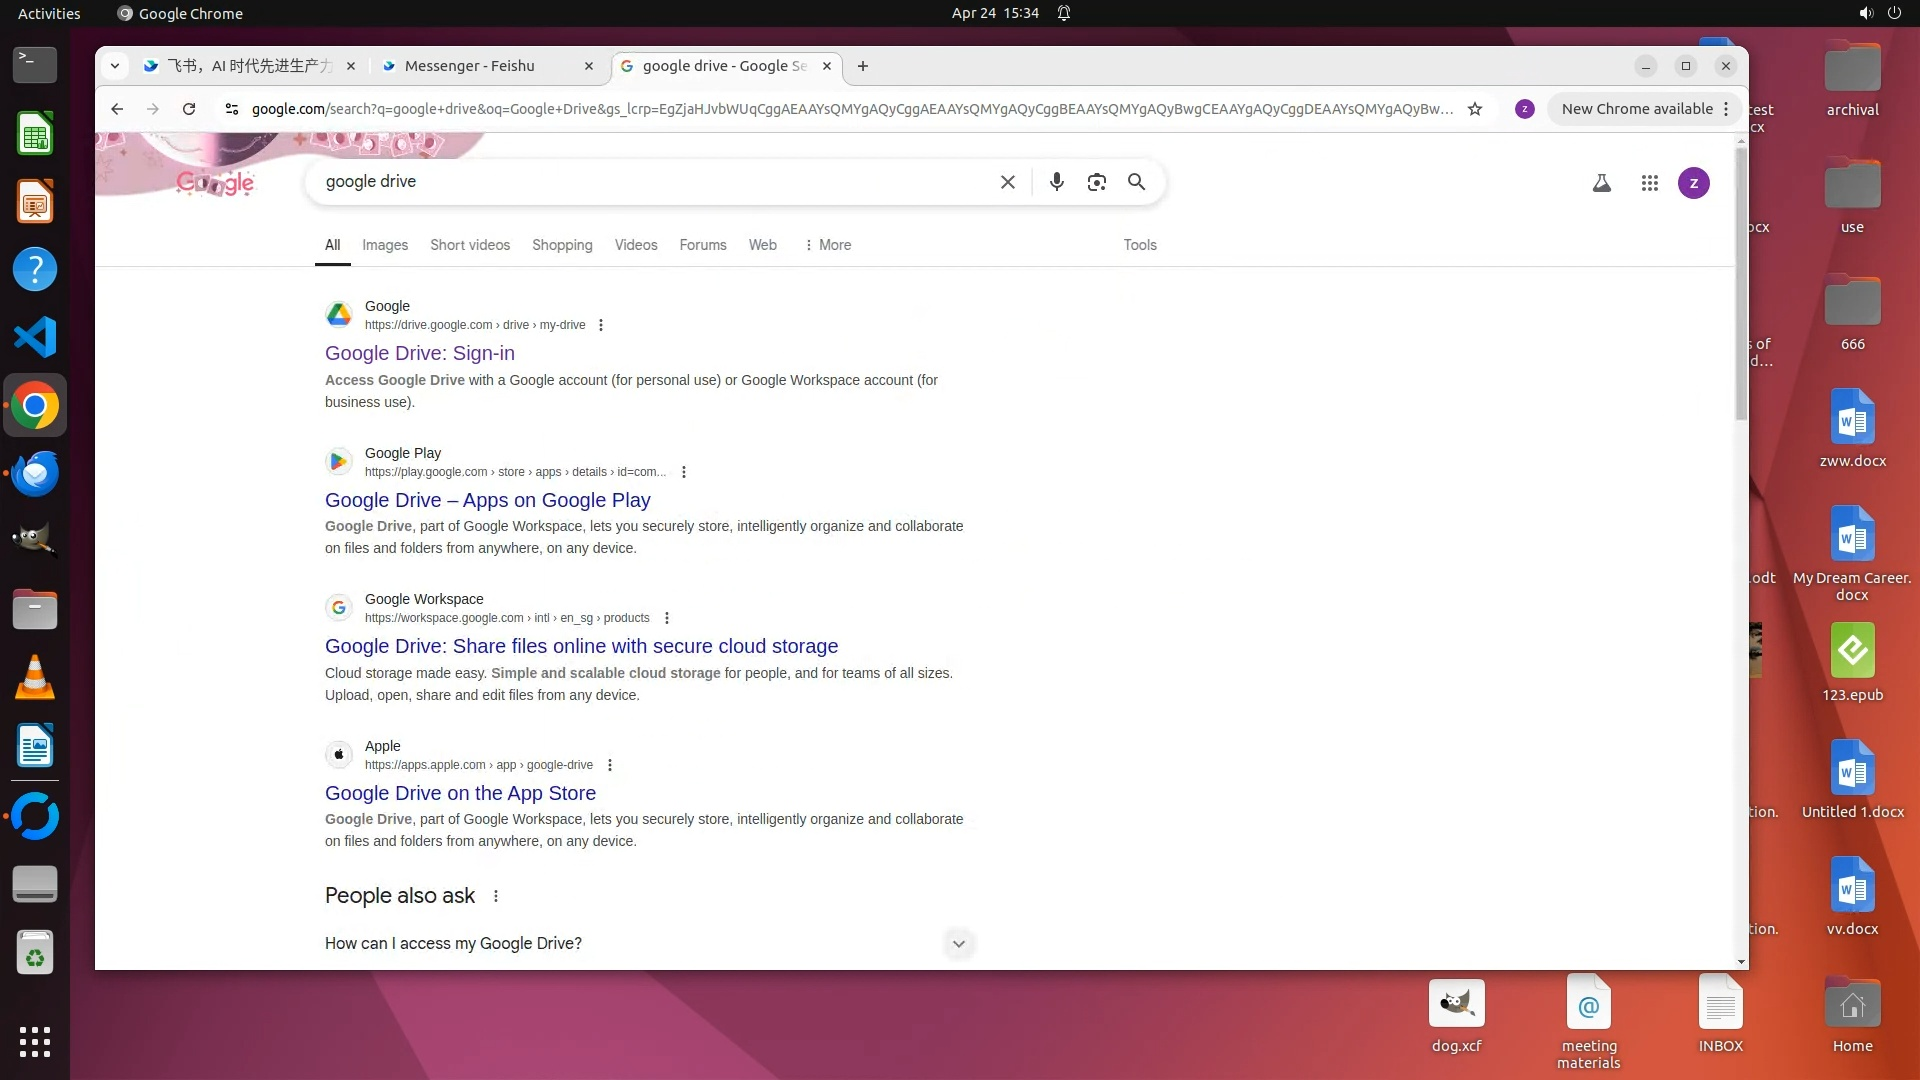Click the New Chrome available button
The width and height of the screenshot is (1920, 1080).
(x=1636, y=109)
